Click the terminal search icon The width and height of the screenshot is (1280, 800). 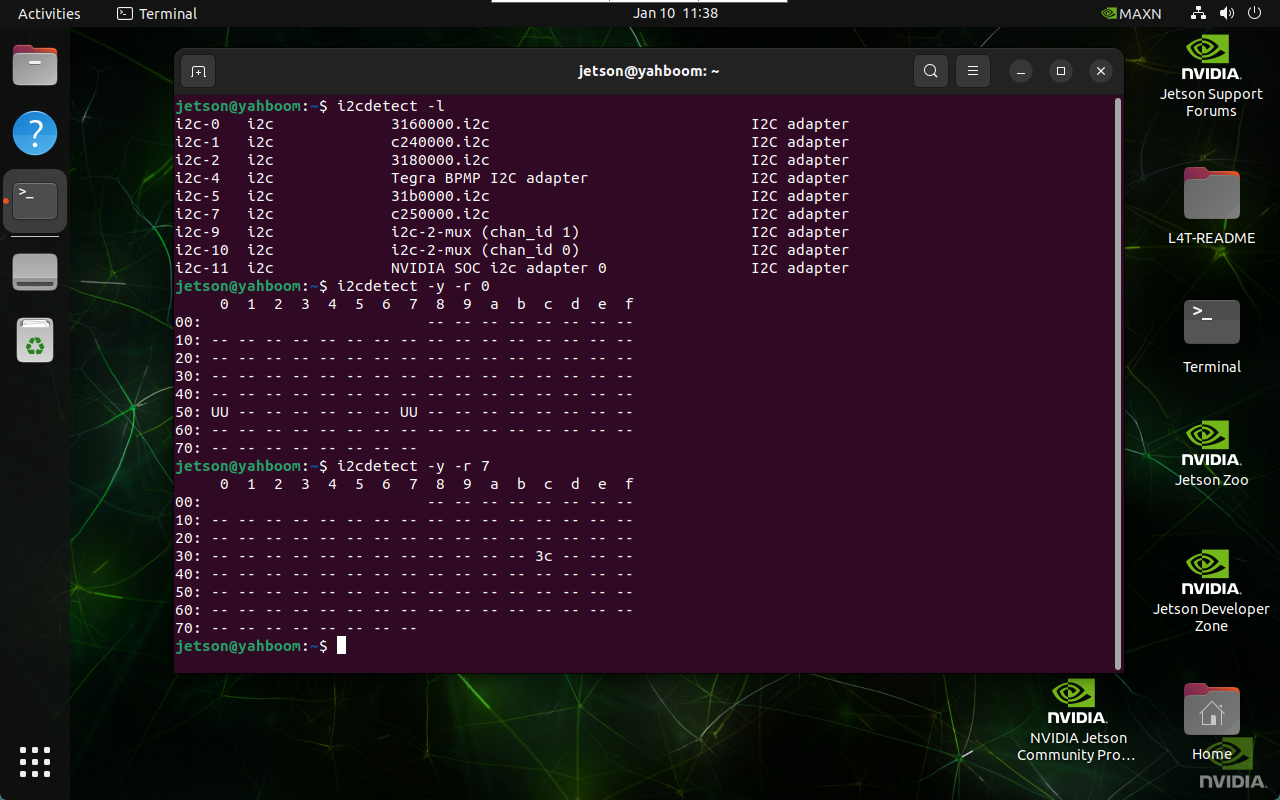[930, 71]
